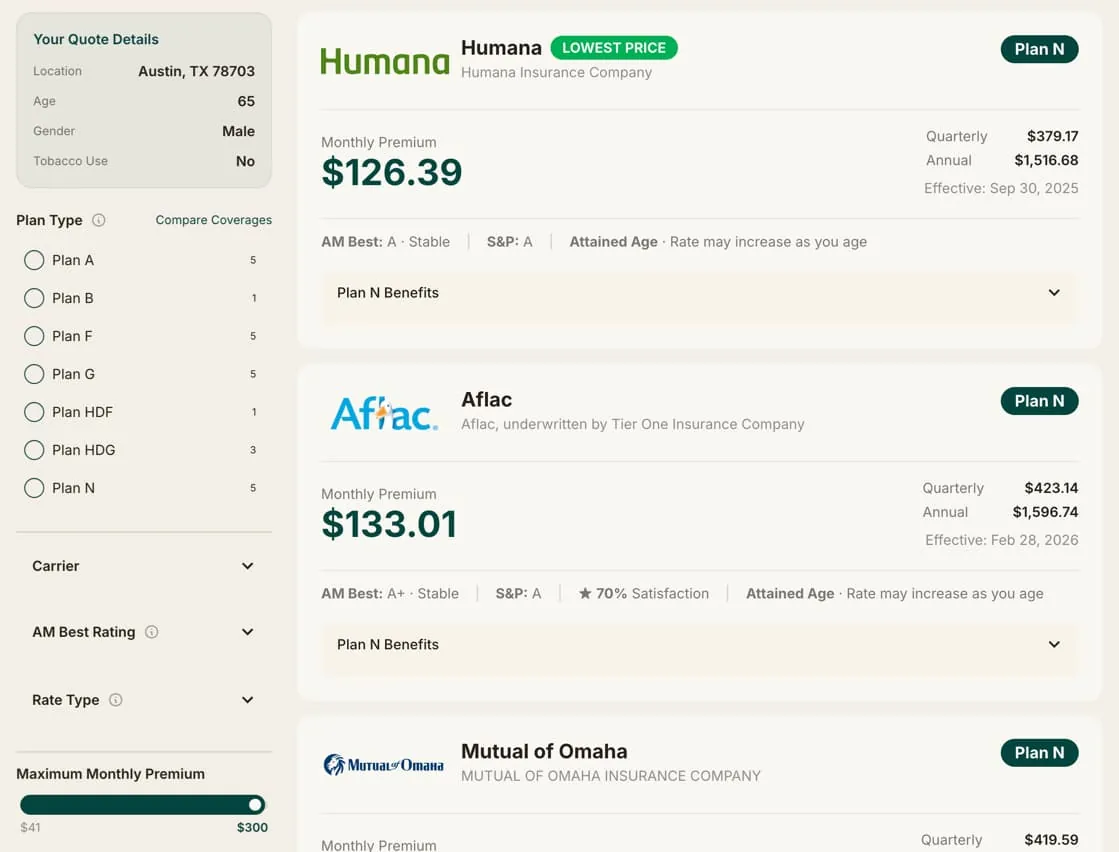Click the Mutual of Omaha logo

[384, 765]
